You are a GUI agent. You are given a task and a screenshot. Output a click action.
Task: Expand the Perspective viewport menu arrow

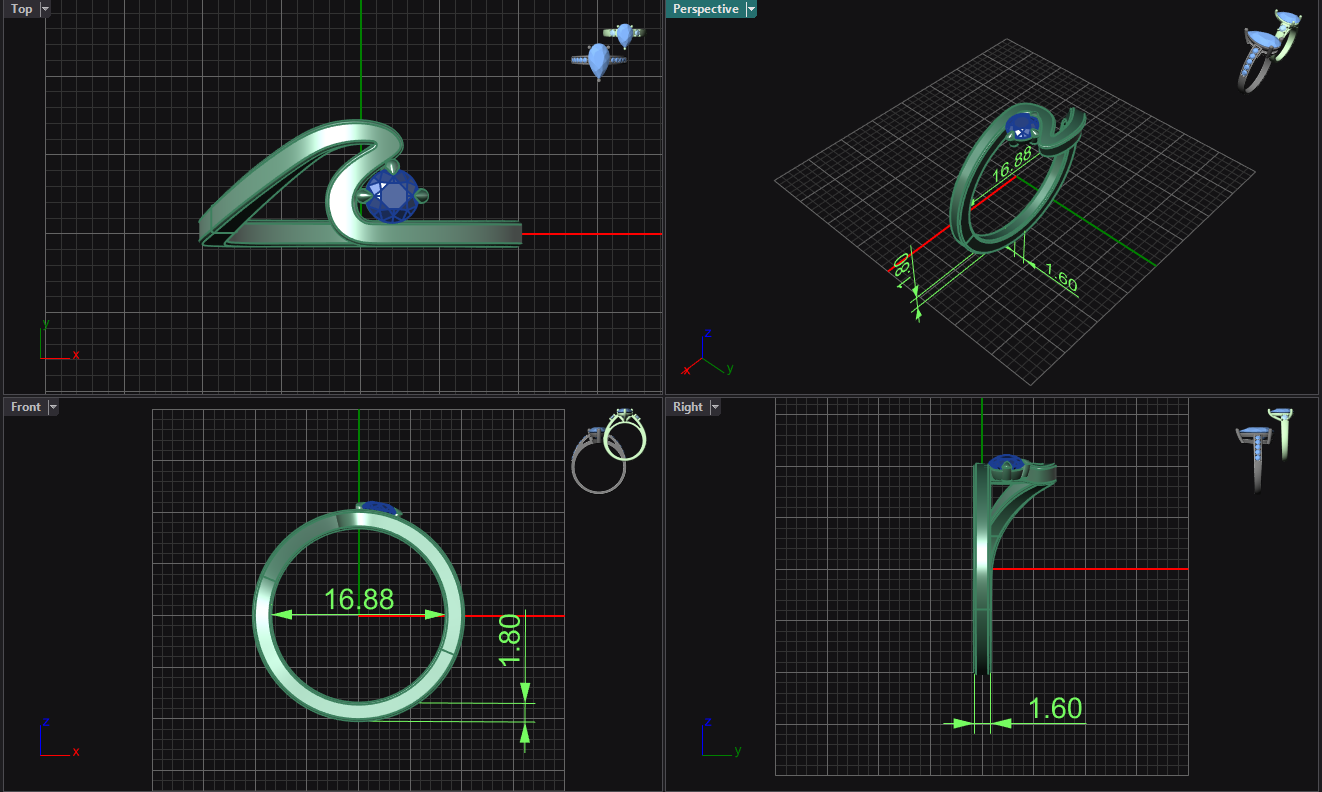pyautogui.click(x=751, y=9)
